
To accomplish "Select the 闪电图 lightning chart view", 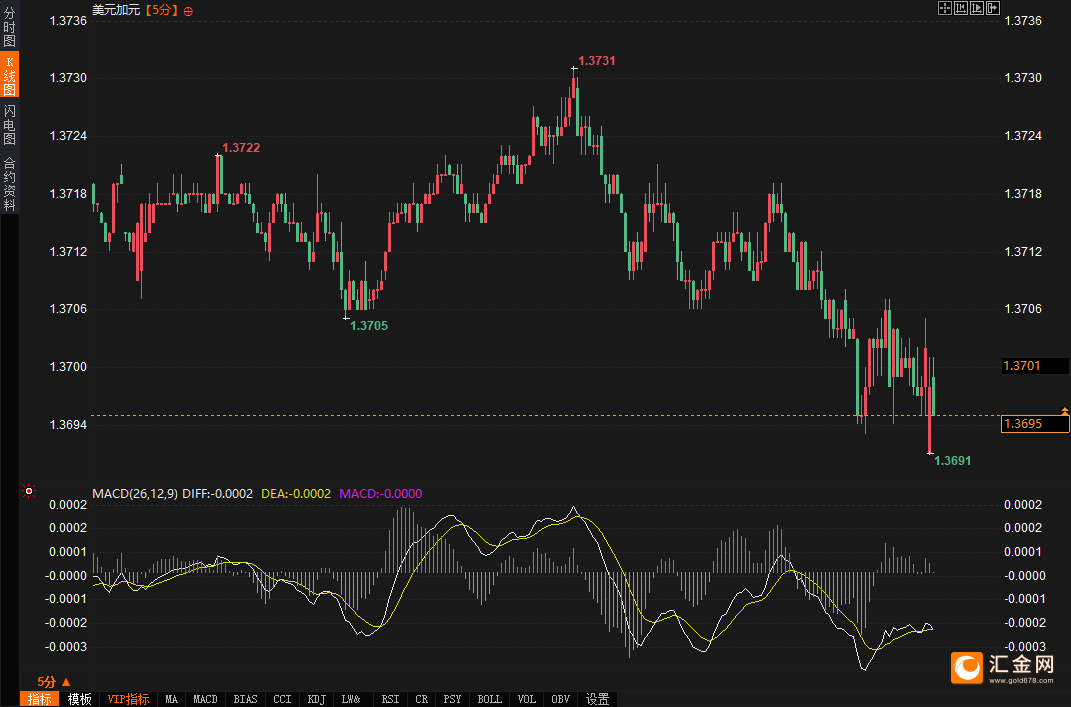I will [9, 125].
